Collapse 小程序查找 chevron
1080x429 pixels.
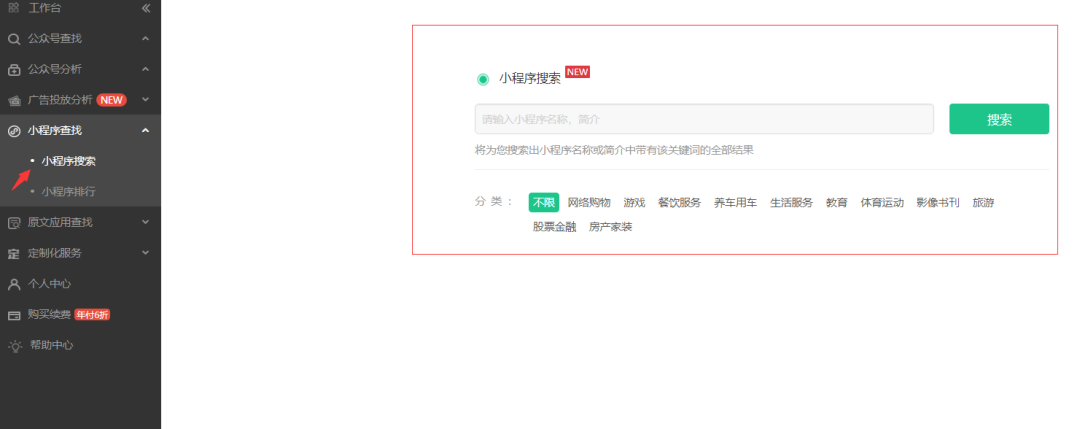point(145,130)
